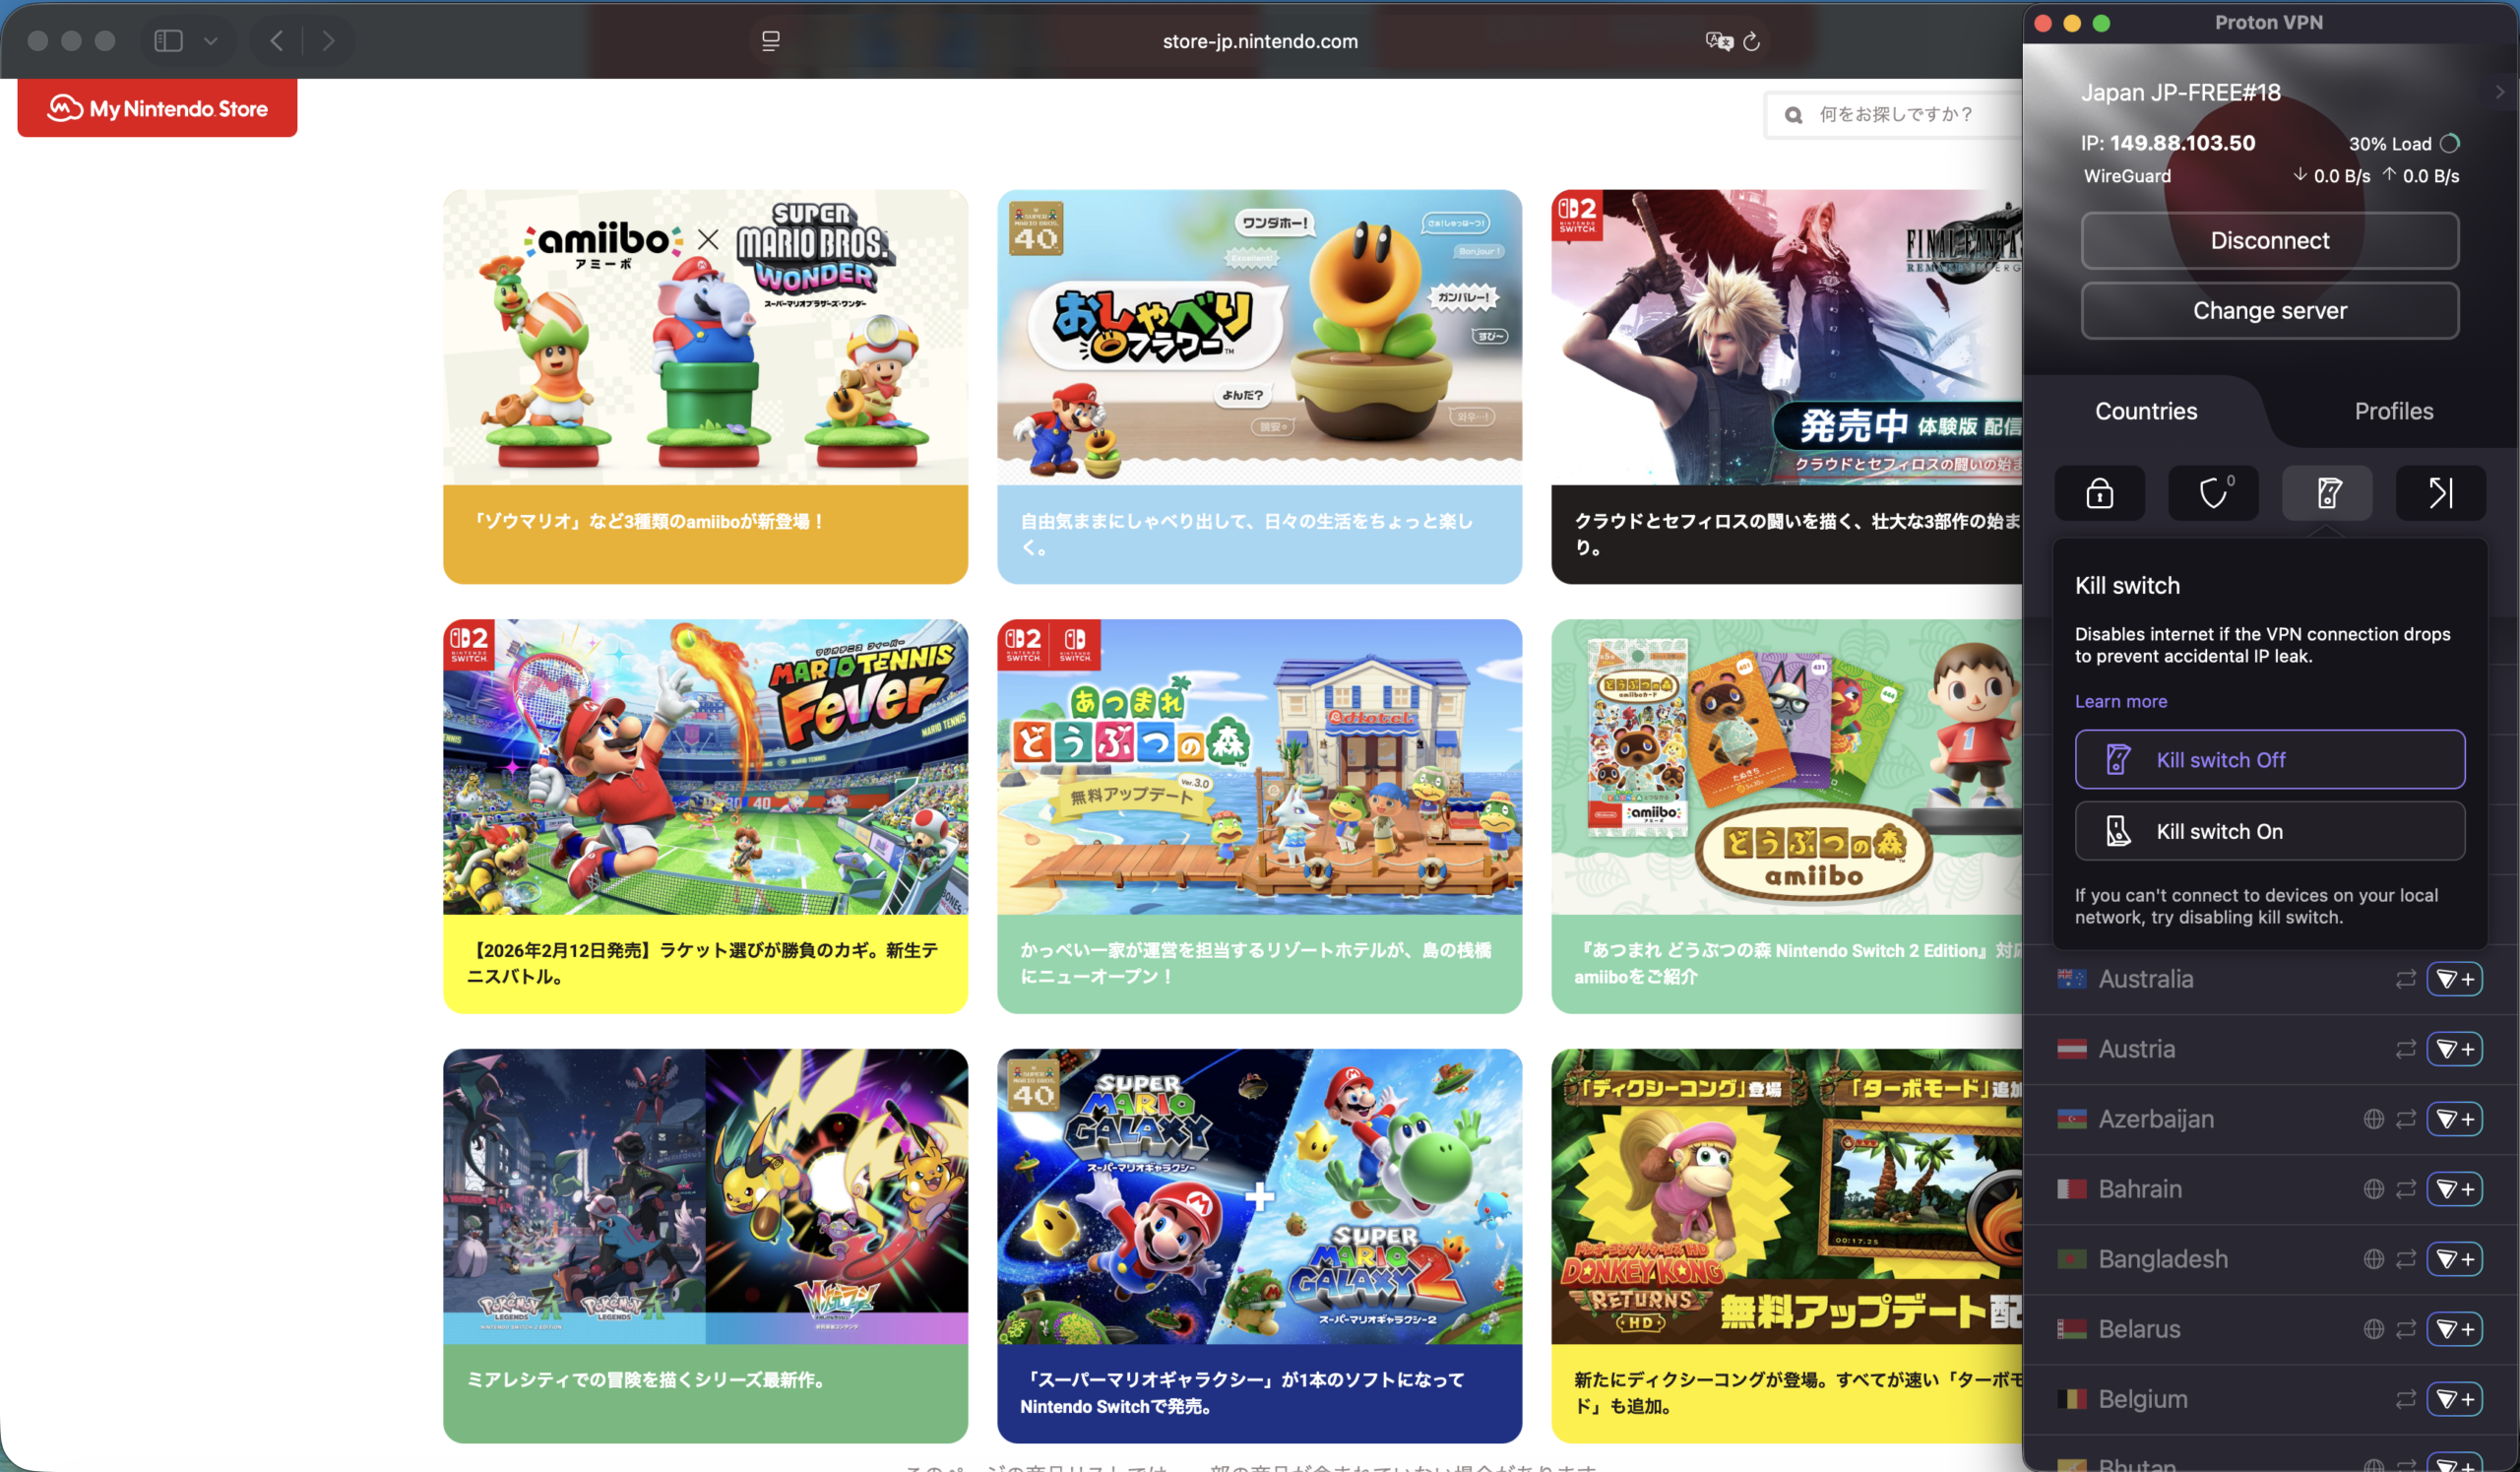The height and width of the screenshot is (1472, 2520).
Task: Toggle the Secure Core lock icon
Action: click(x=2099, y=493)
